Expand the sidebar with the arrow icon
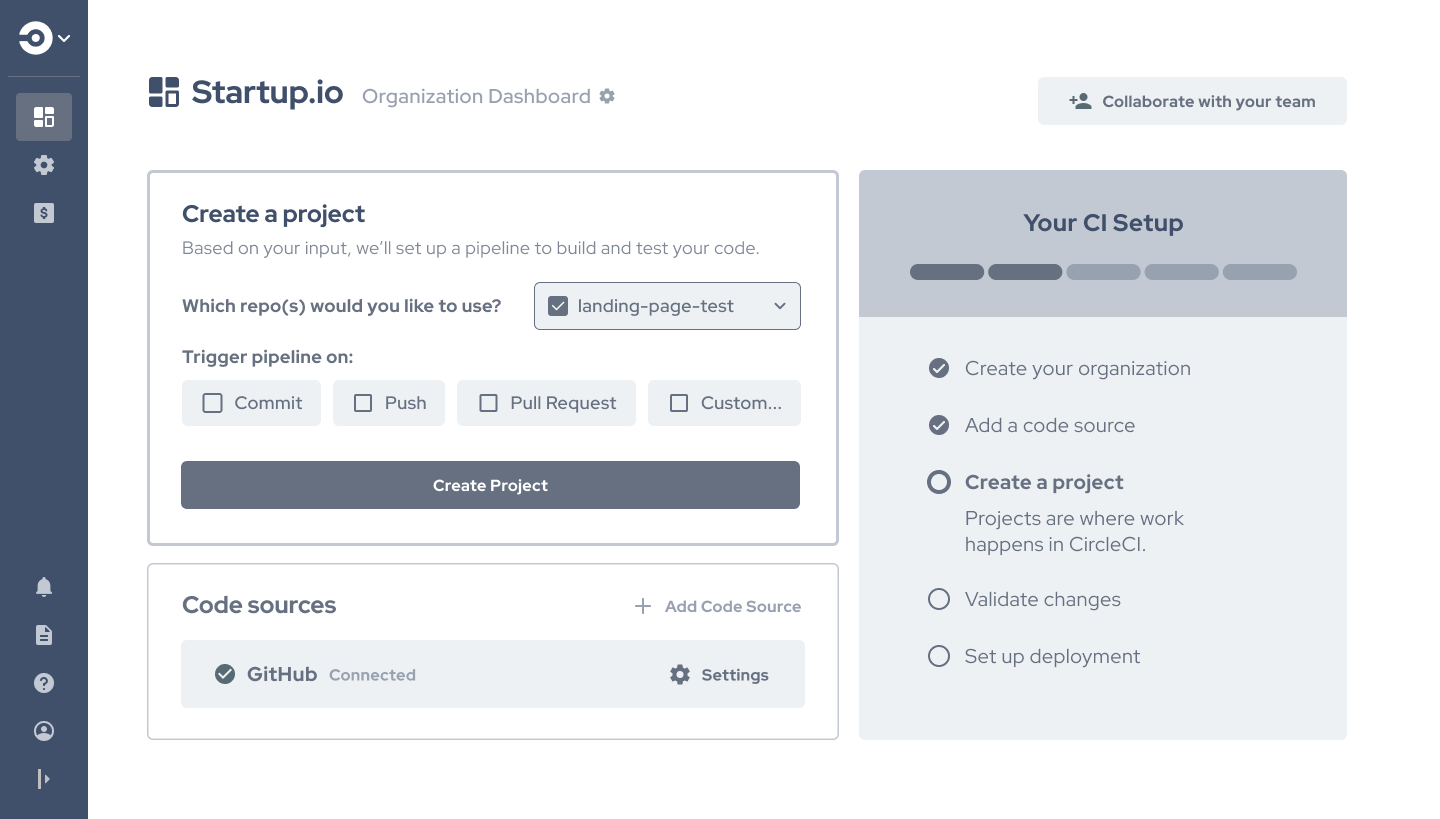 [44, 779]
